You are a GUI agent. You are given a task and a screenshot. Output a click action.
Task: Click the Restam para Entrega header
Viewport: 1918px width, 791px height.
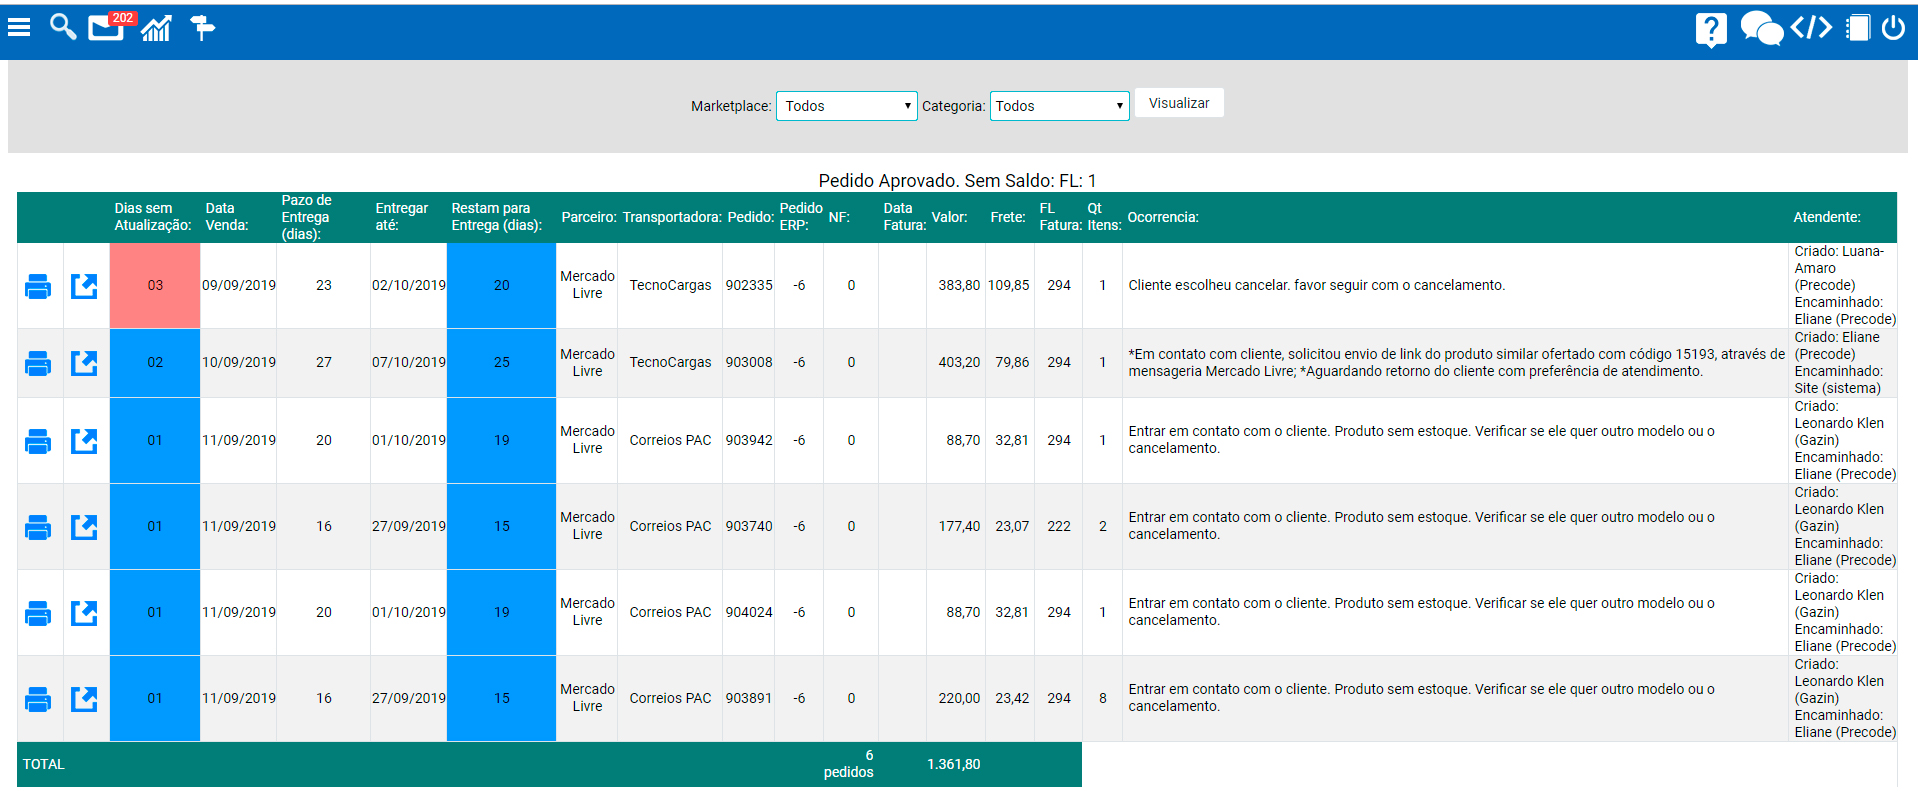497,217
